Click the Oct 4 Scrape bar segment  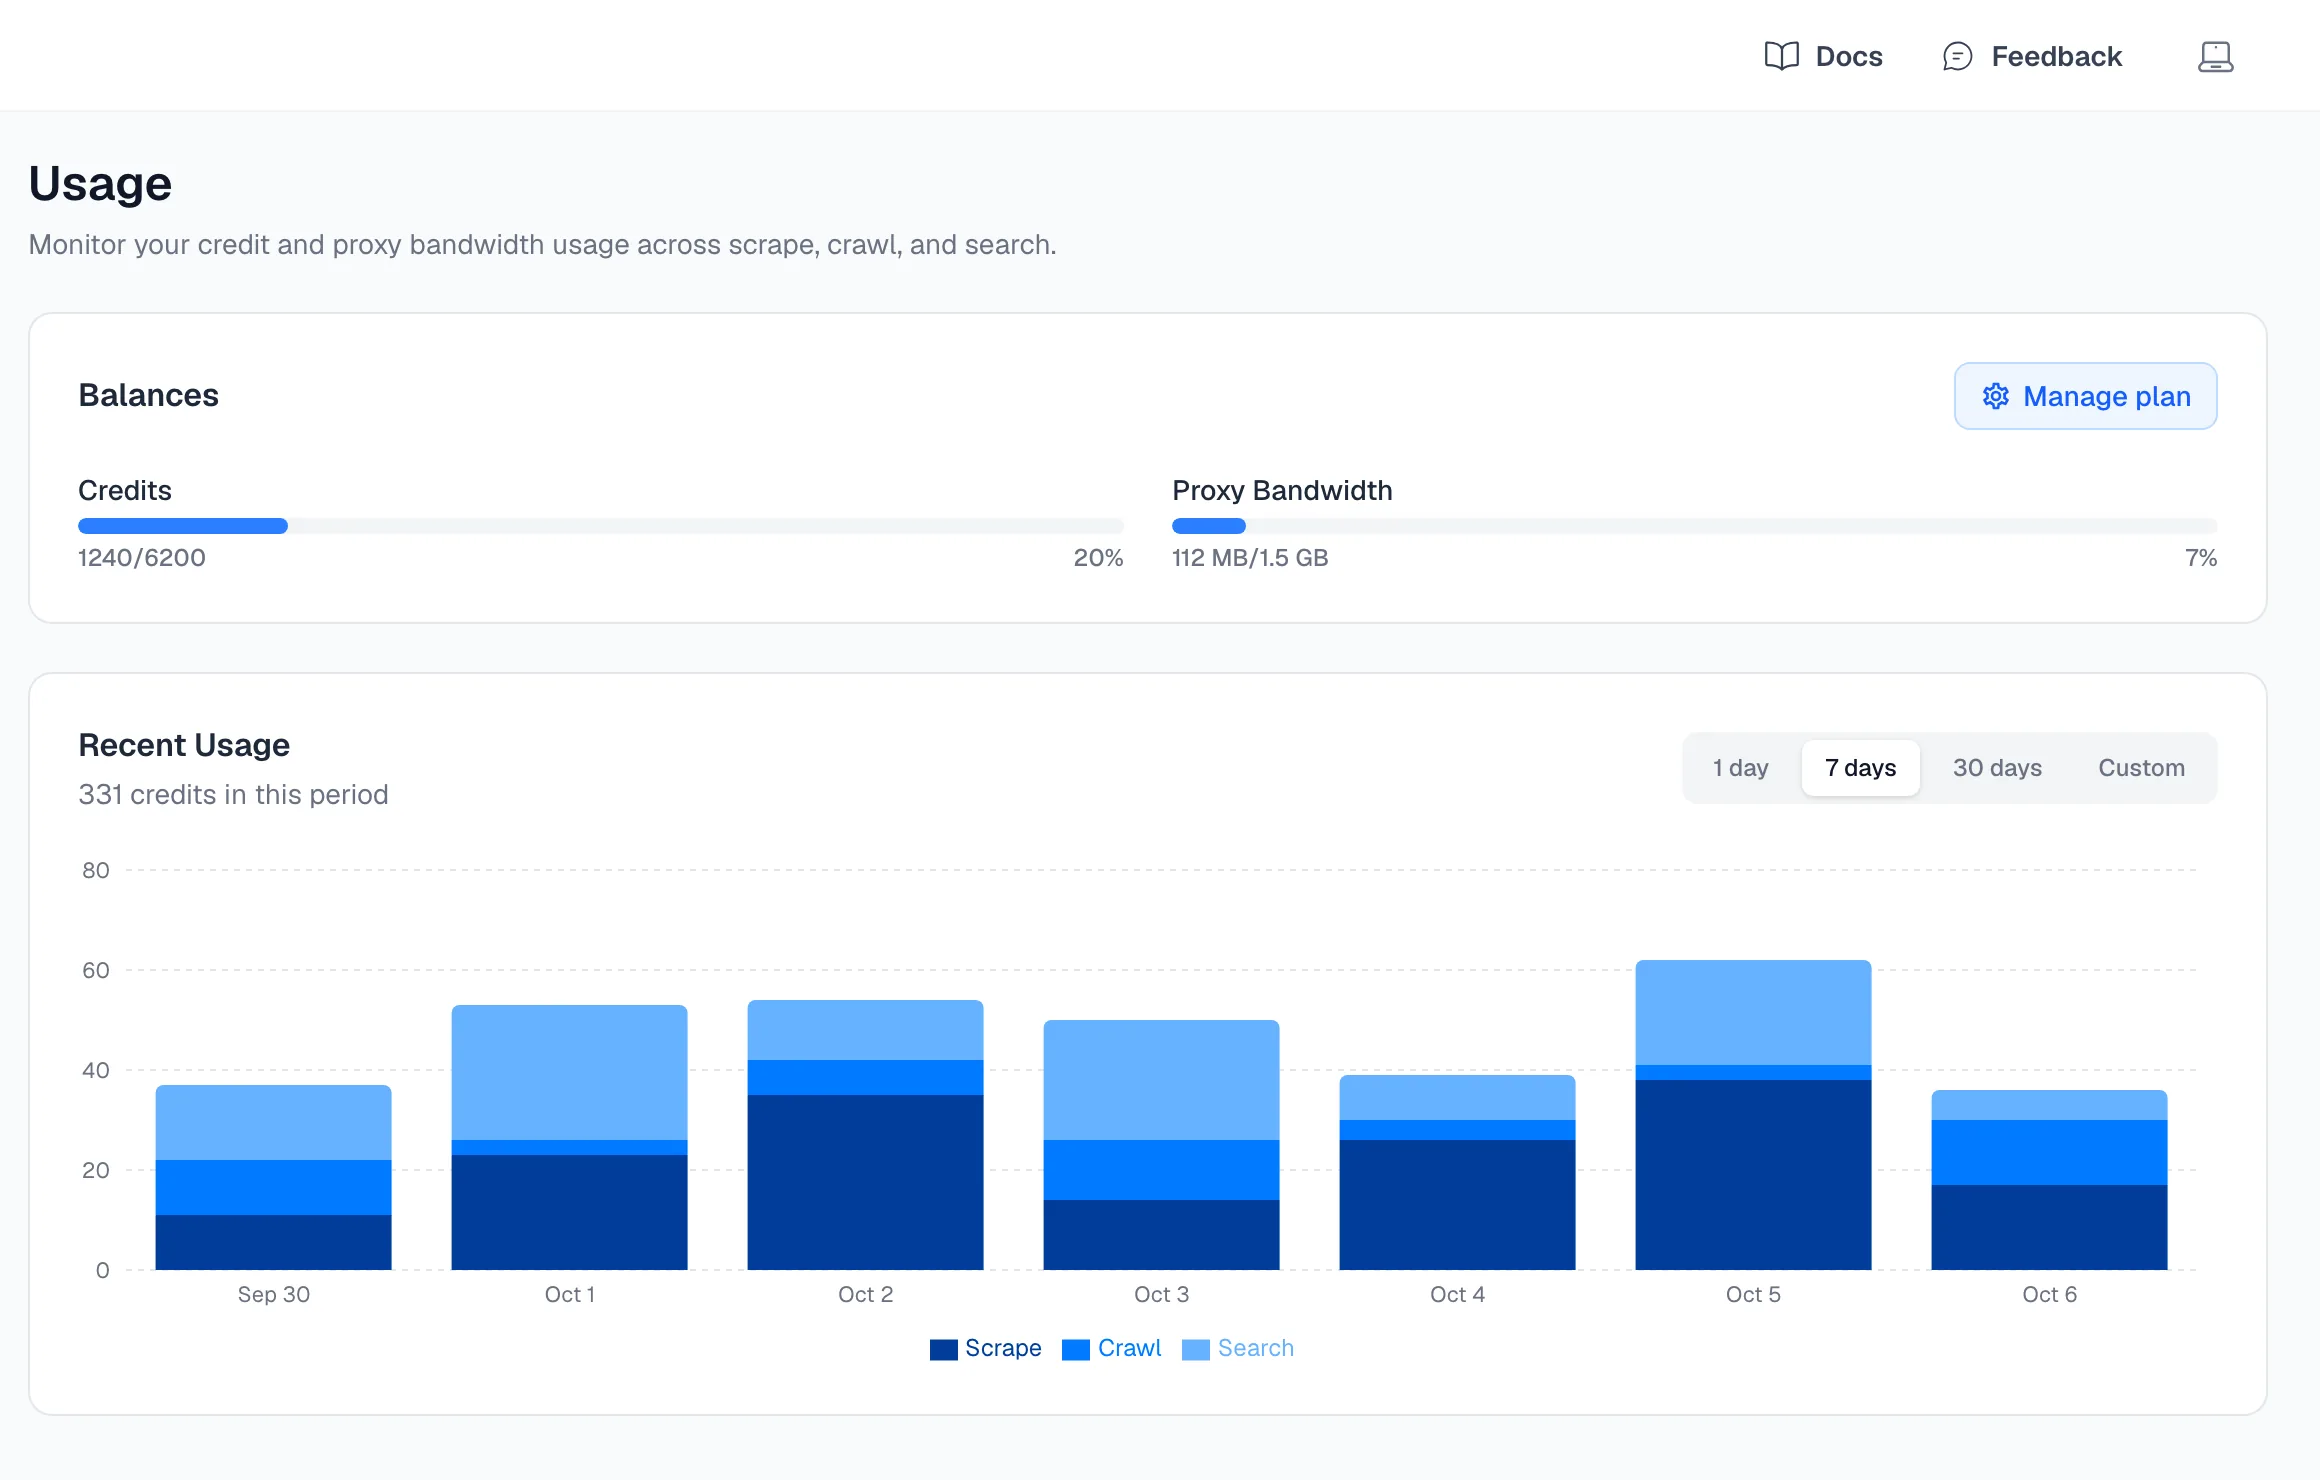[1457, 1205]
